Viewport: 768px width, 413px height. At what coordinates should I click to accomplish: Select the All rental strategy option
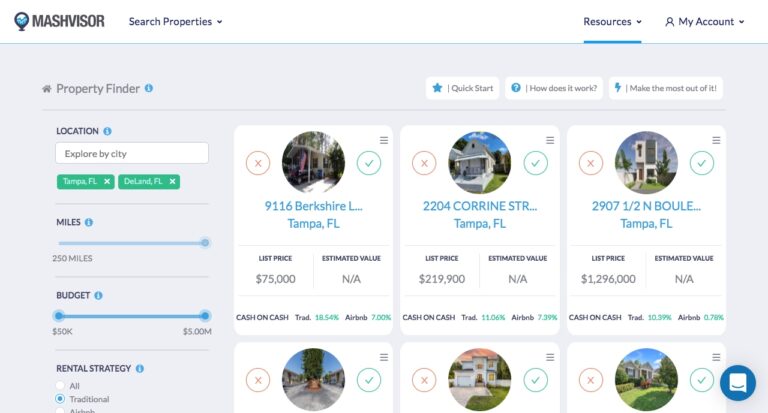point(61,385)
